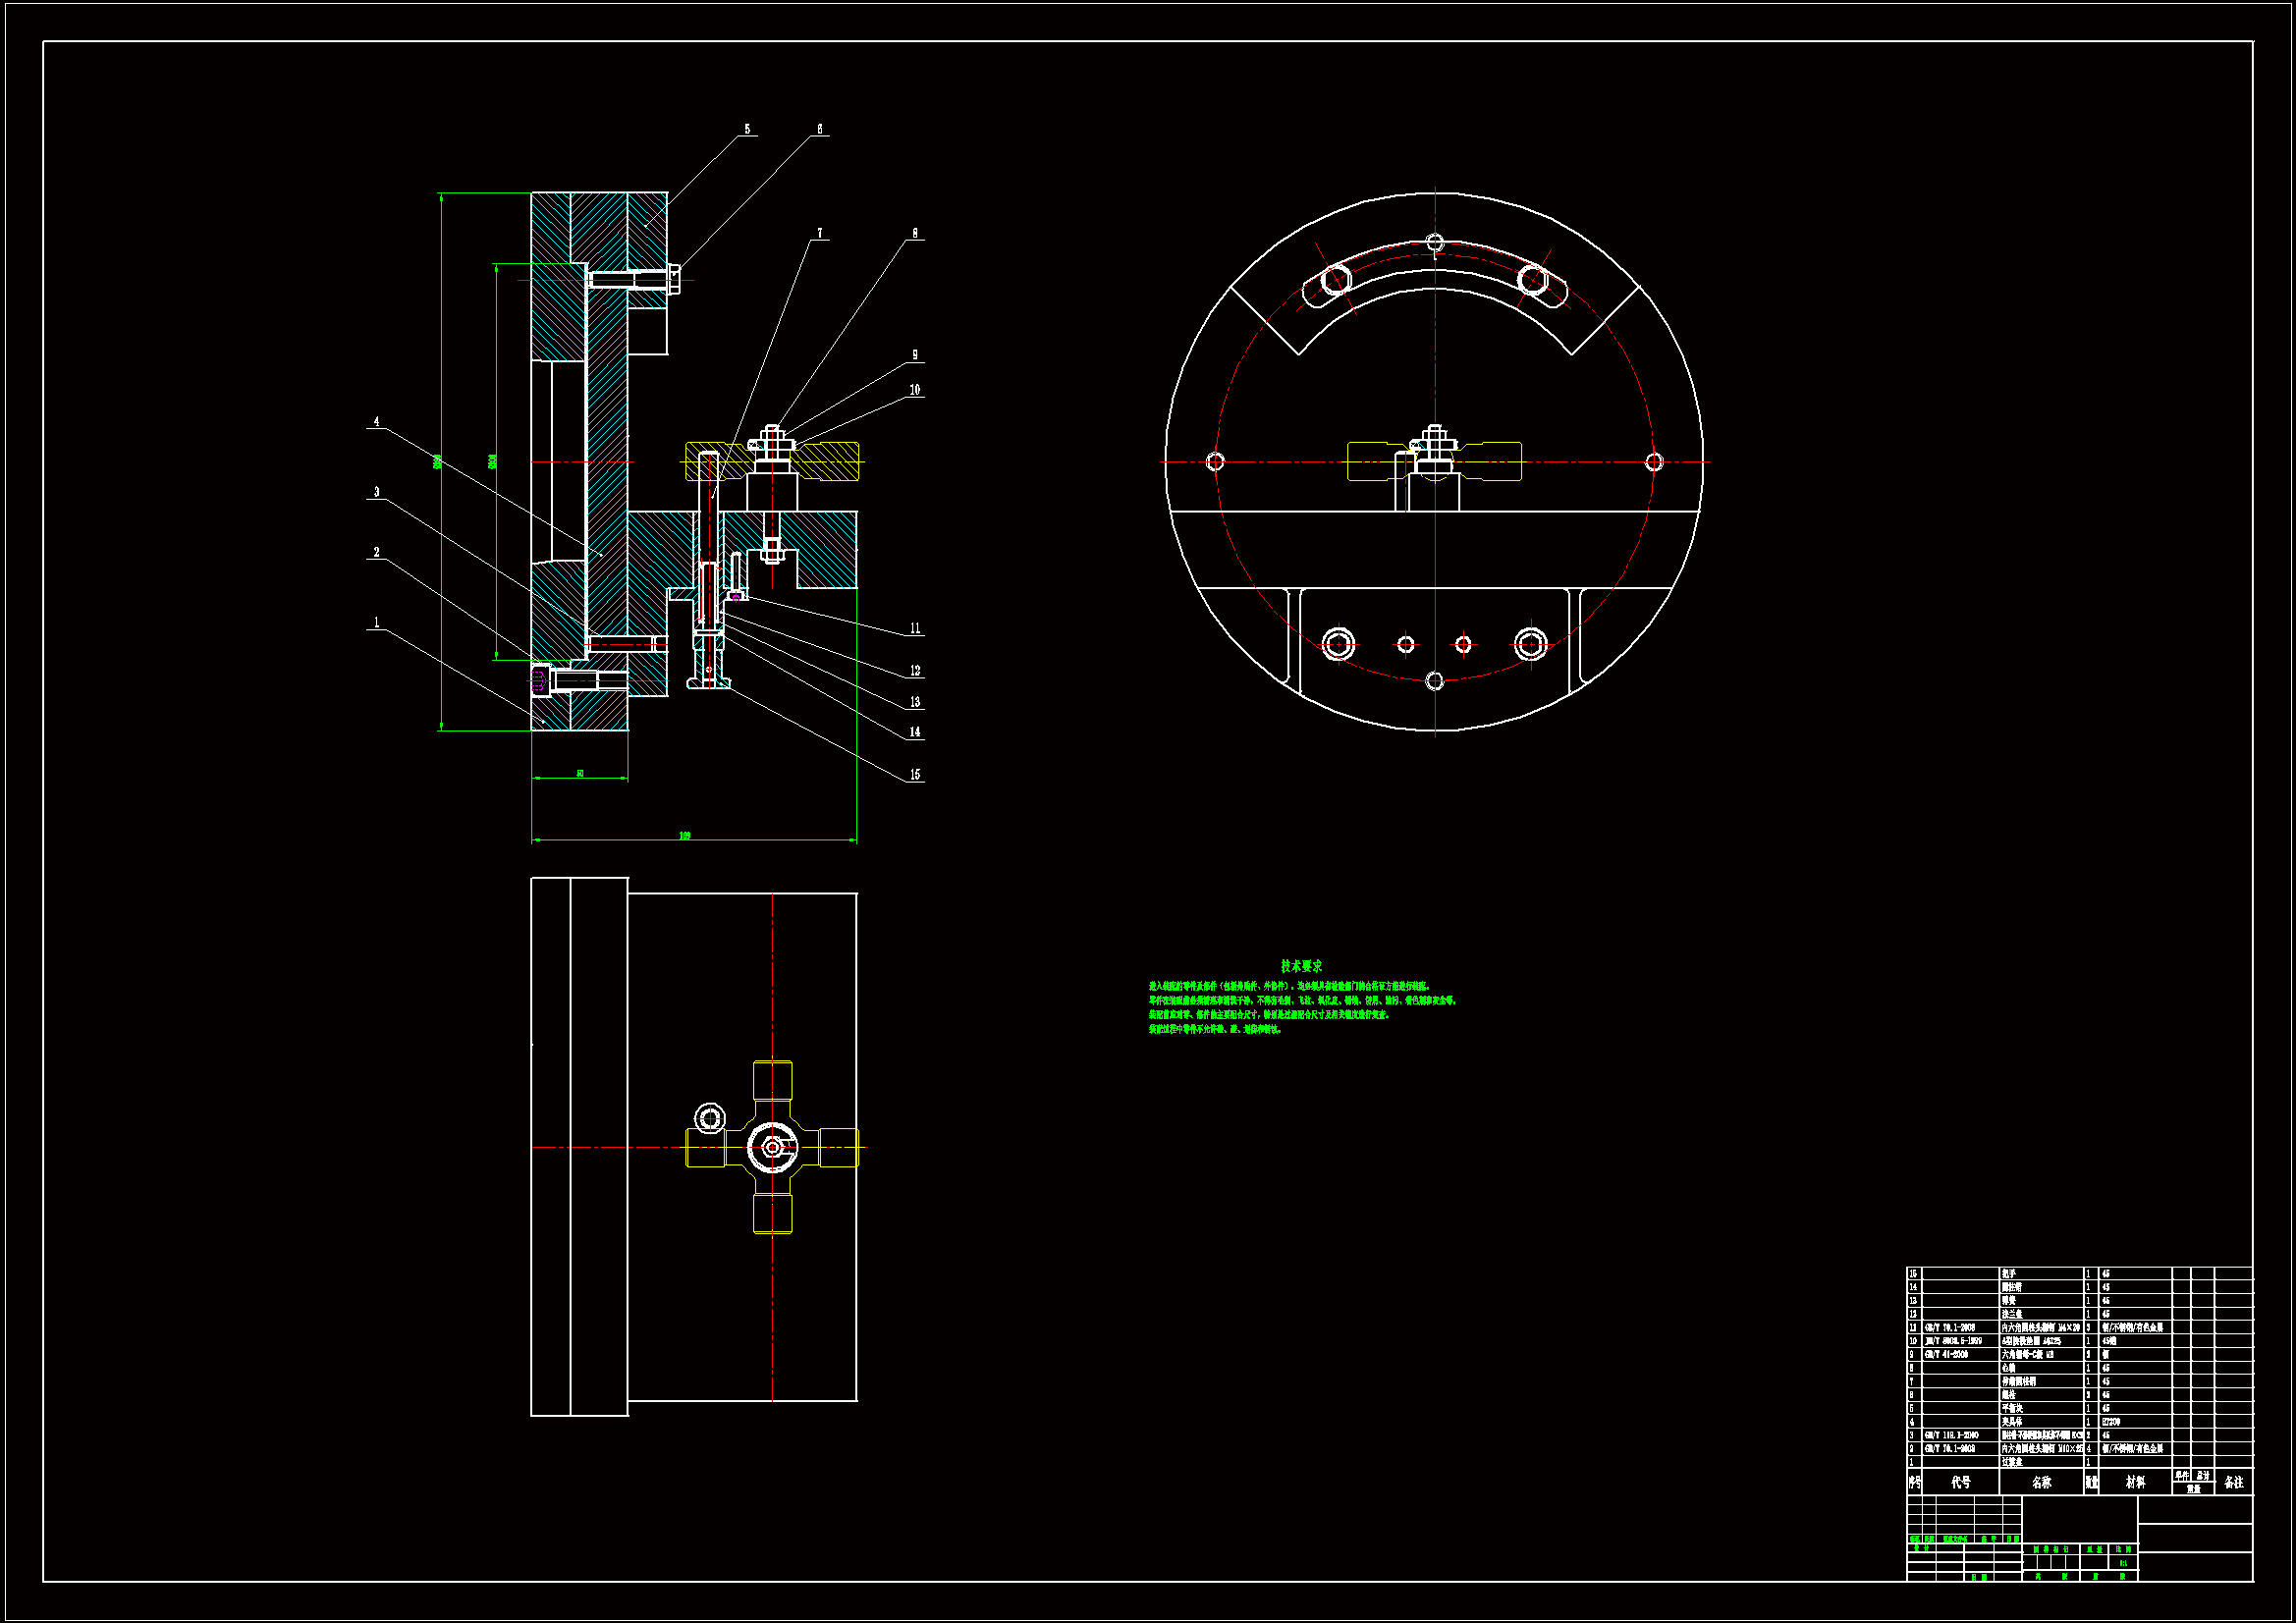
Task: Click balloon number 5 leader label
Action: [747, 130]
